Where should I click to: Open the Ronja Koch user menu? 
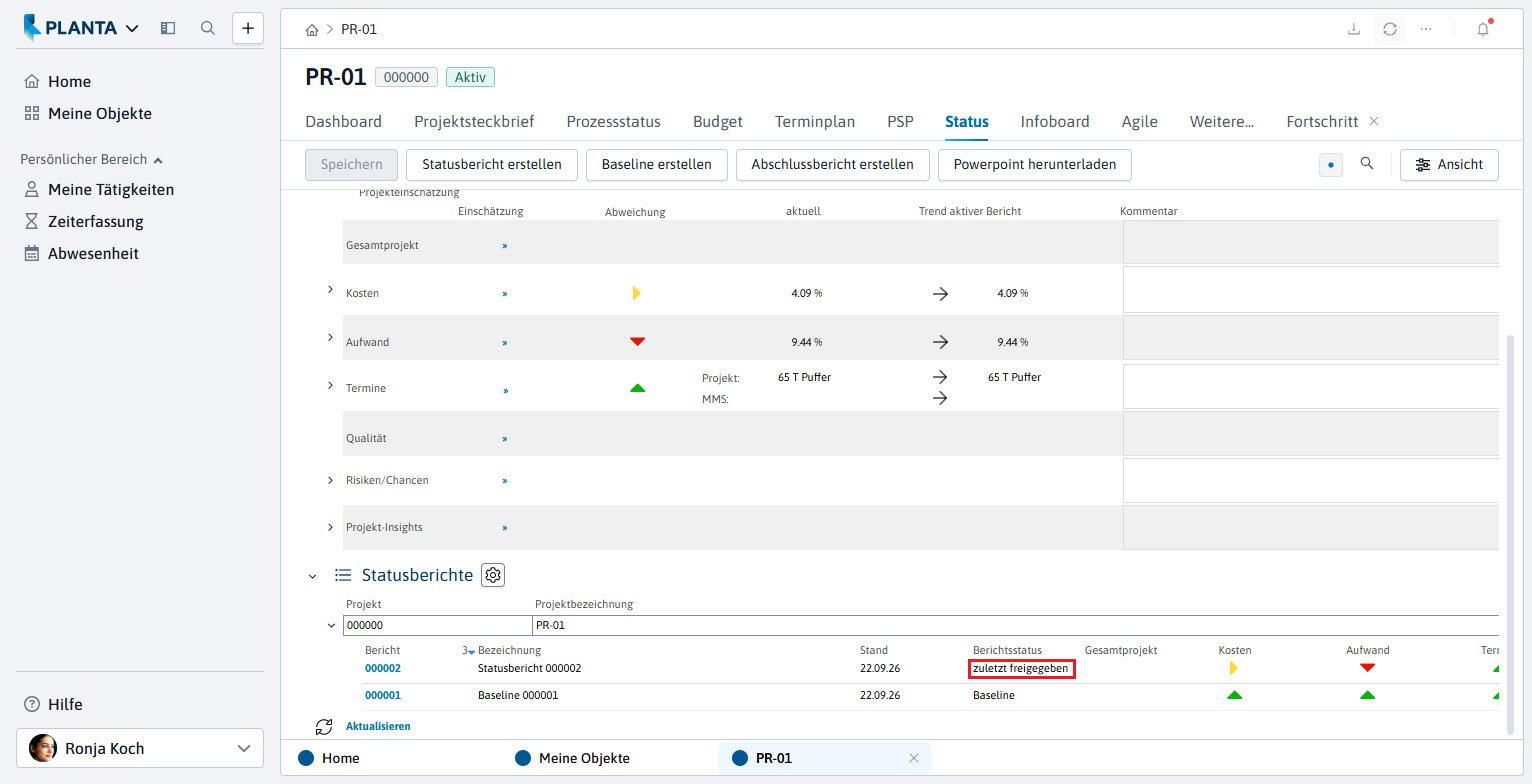point(140,748)
